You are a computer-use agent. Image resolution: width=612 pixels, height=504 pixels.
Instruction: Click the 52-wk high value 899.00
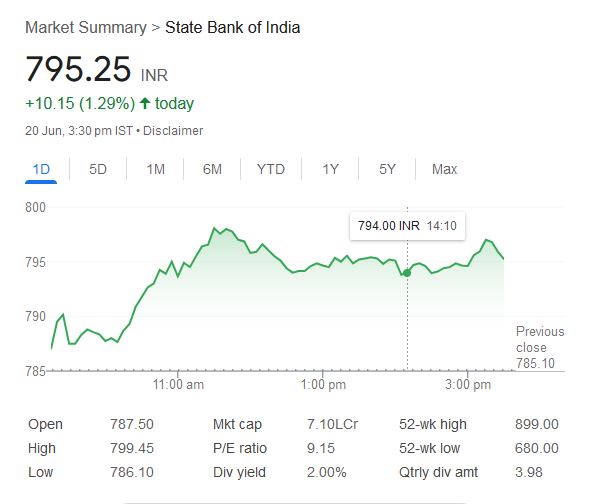(537, 424)
